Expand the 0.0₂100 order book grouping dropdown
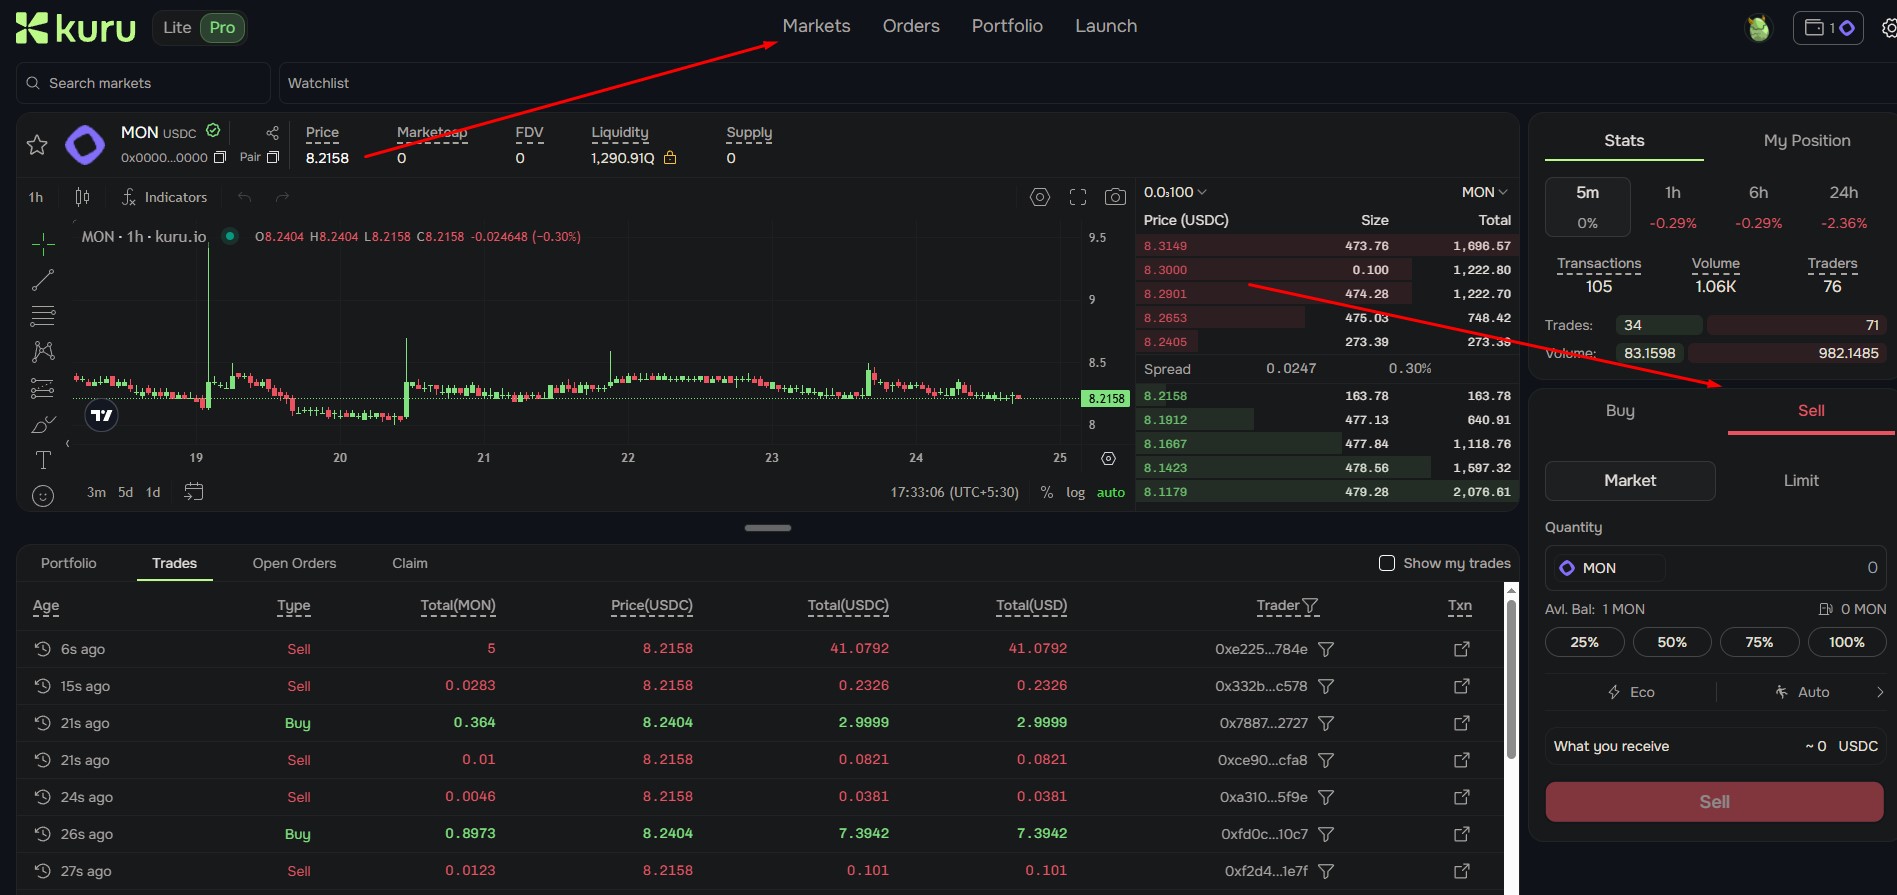1897x895 pixels. (1175, 192)
